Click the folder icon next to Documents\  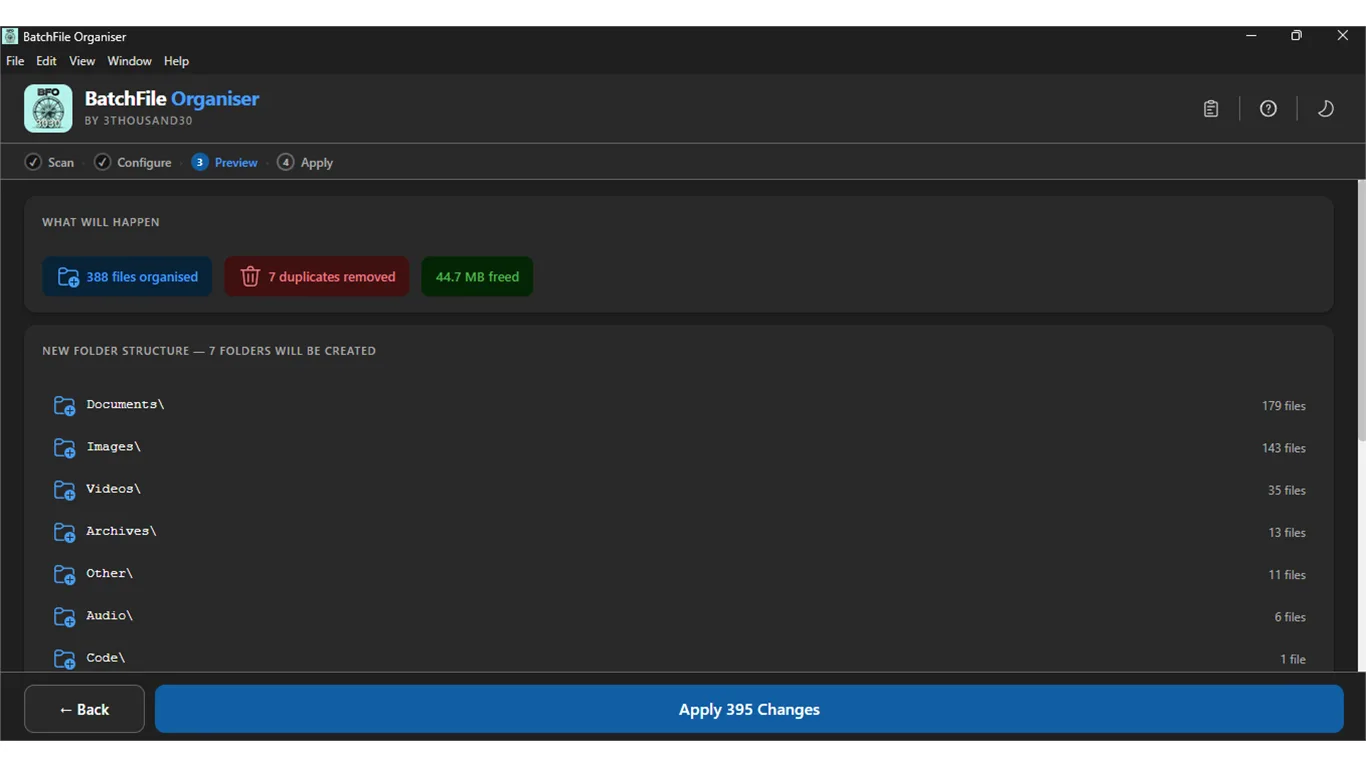(64, 405)
